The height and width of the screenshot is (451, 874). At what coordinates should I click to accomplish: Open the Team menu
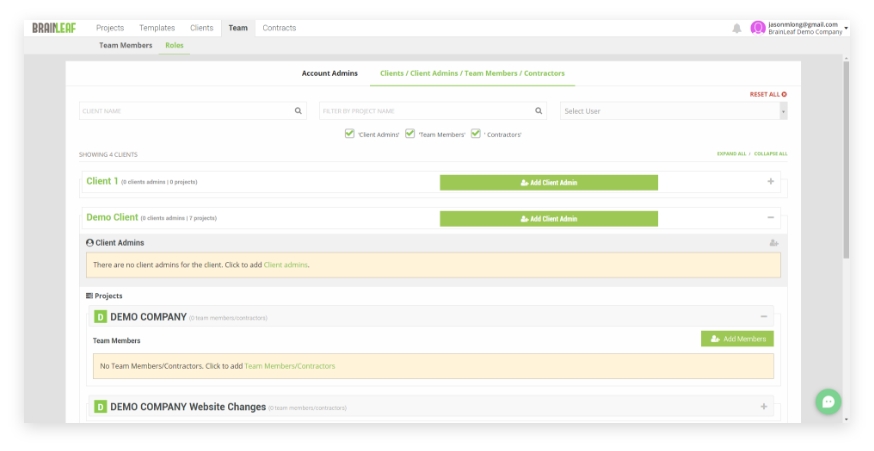tap(238, 28)
